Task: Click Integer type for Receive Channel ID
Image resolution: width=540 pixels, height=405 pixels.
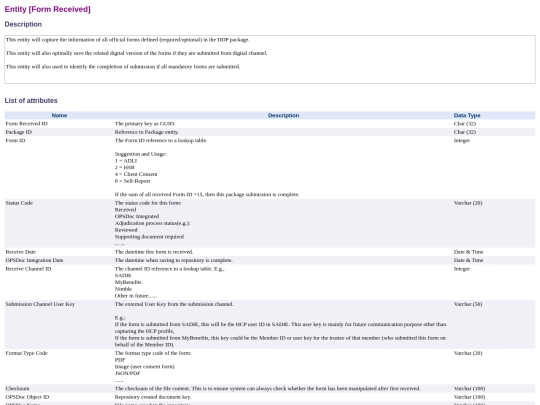Action: [x=462, y=269]
